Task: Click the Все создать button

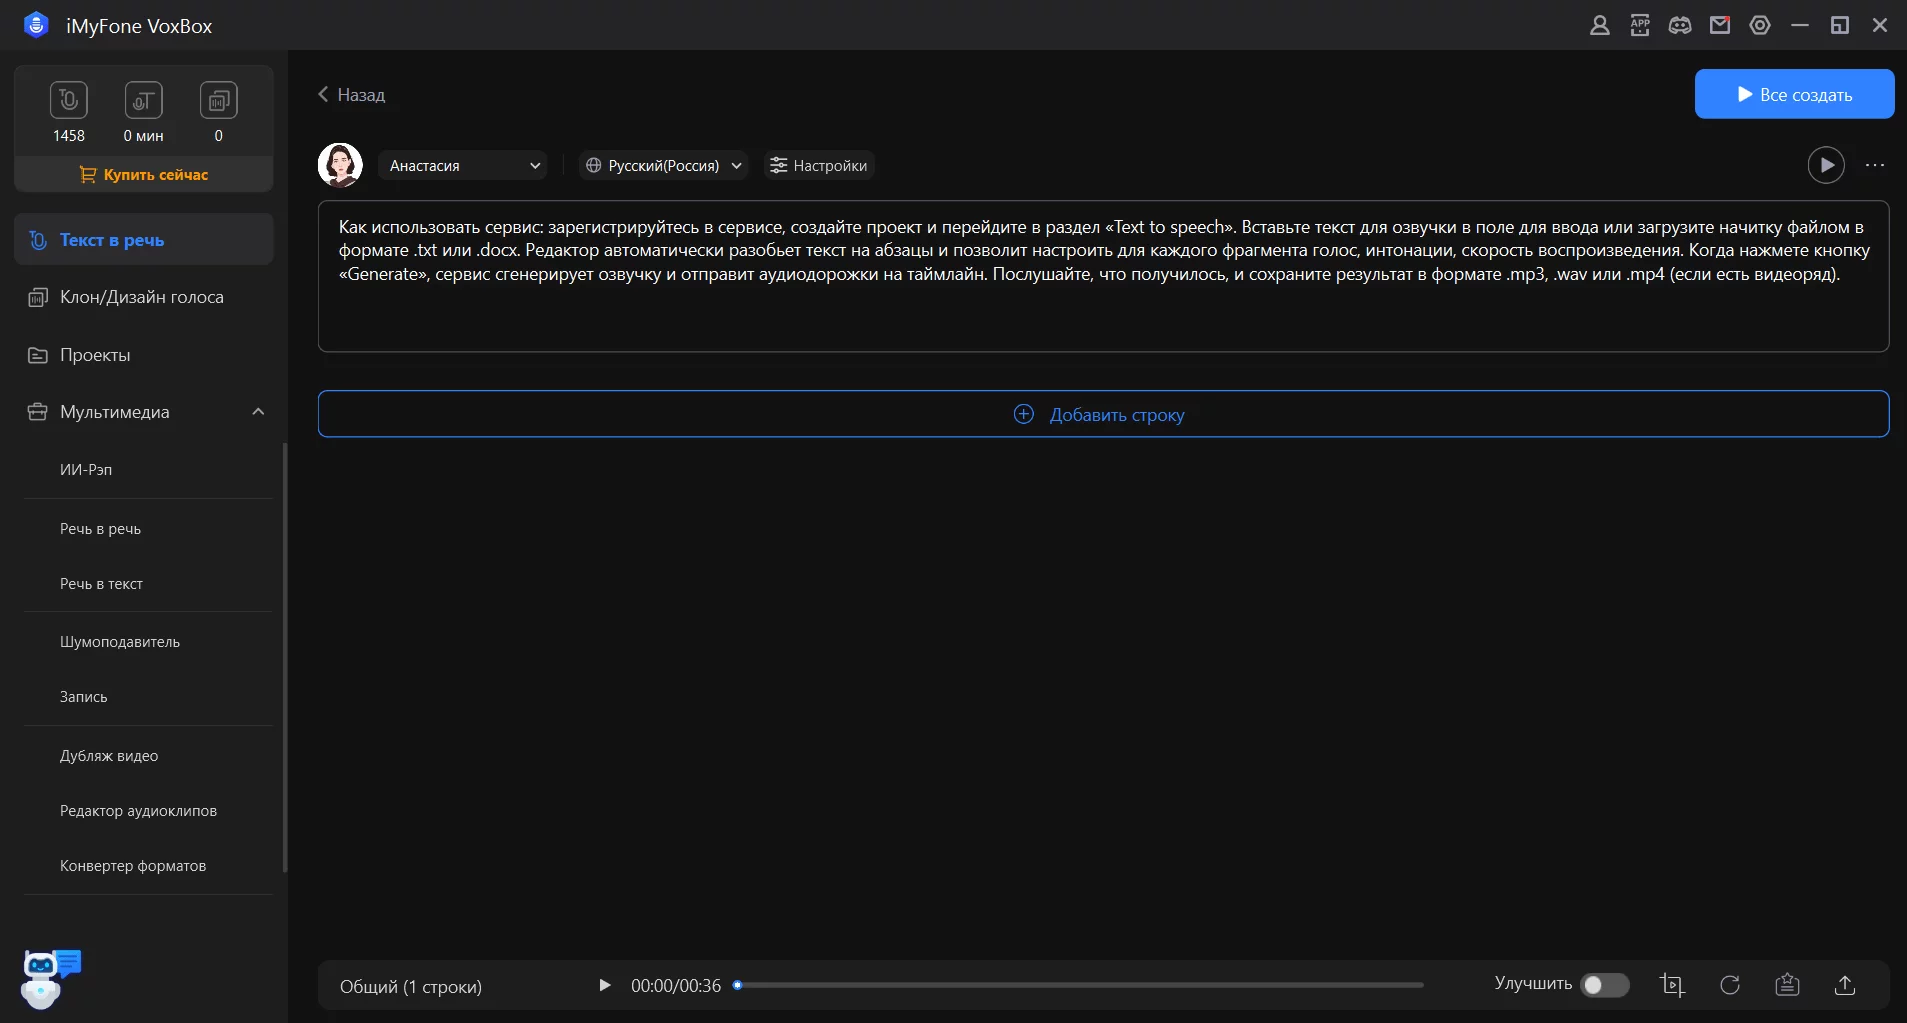Action: point(1794,94)
